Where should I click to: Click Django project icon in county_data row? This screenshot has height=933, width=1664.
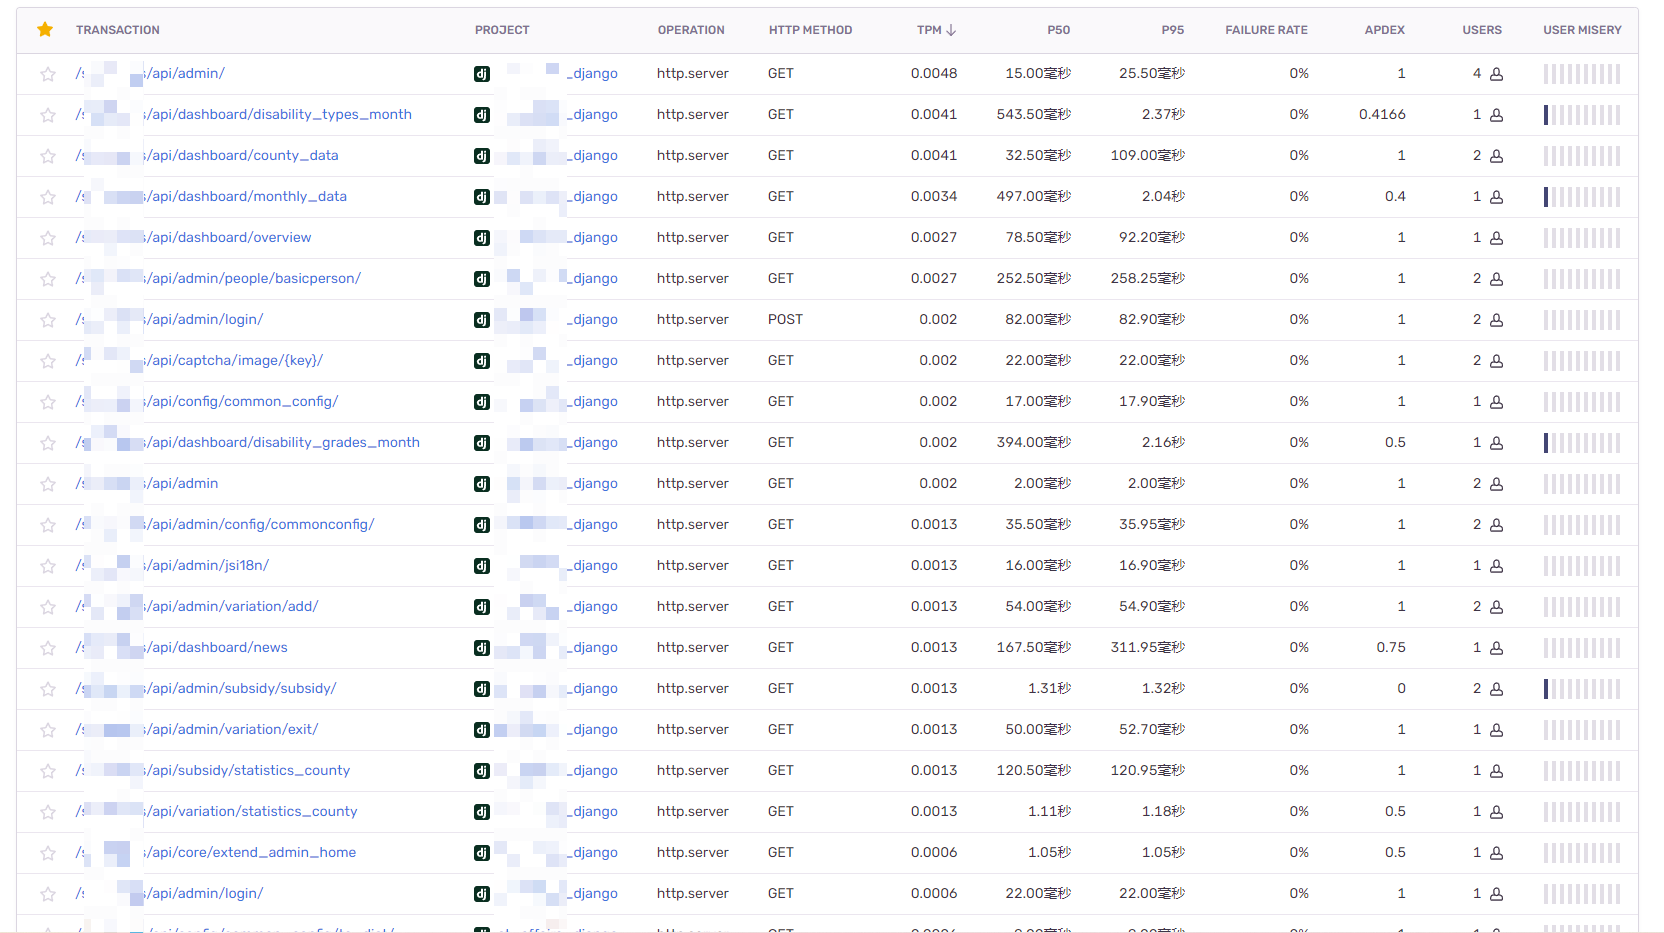point(482,156)
